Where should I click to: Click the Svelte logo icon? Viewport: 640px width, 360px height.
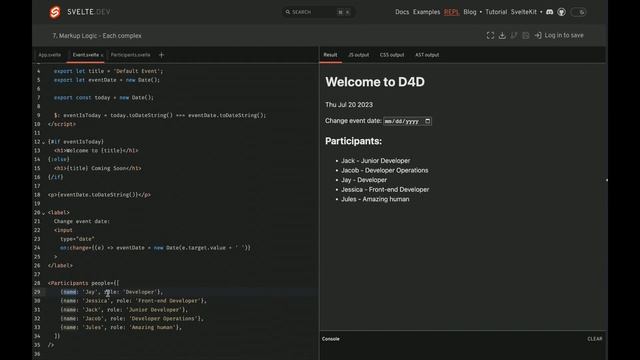click(x=55, y=12)
